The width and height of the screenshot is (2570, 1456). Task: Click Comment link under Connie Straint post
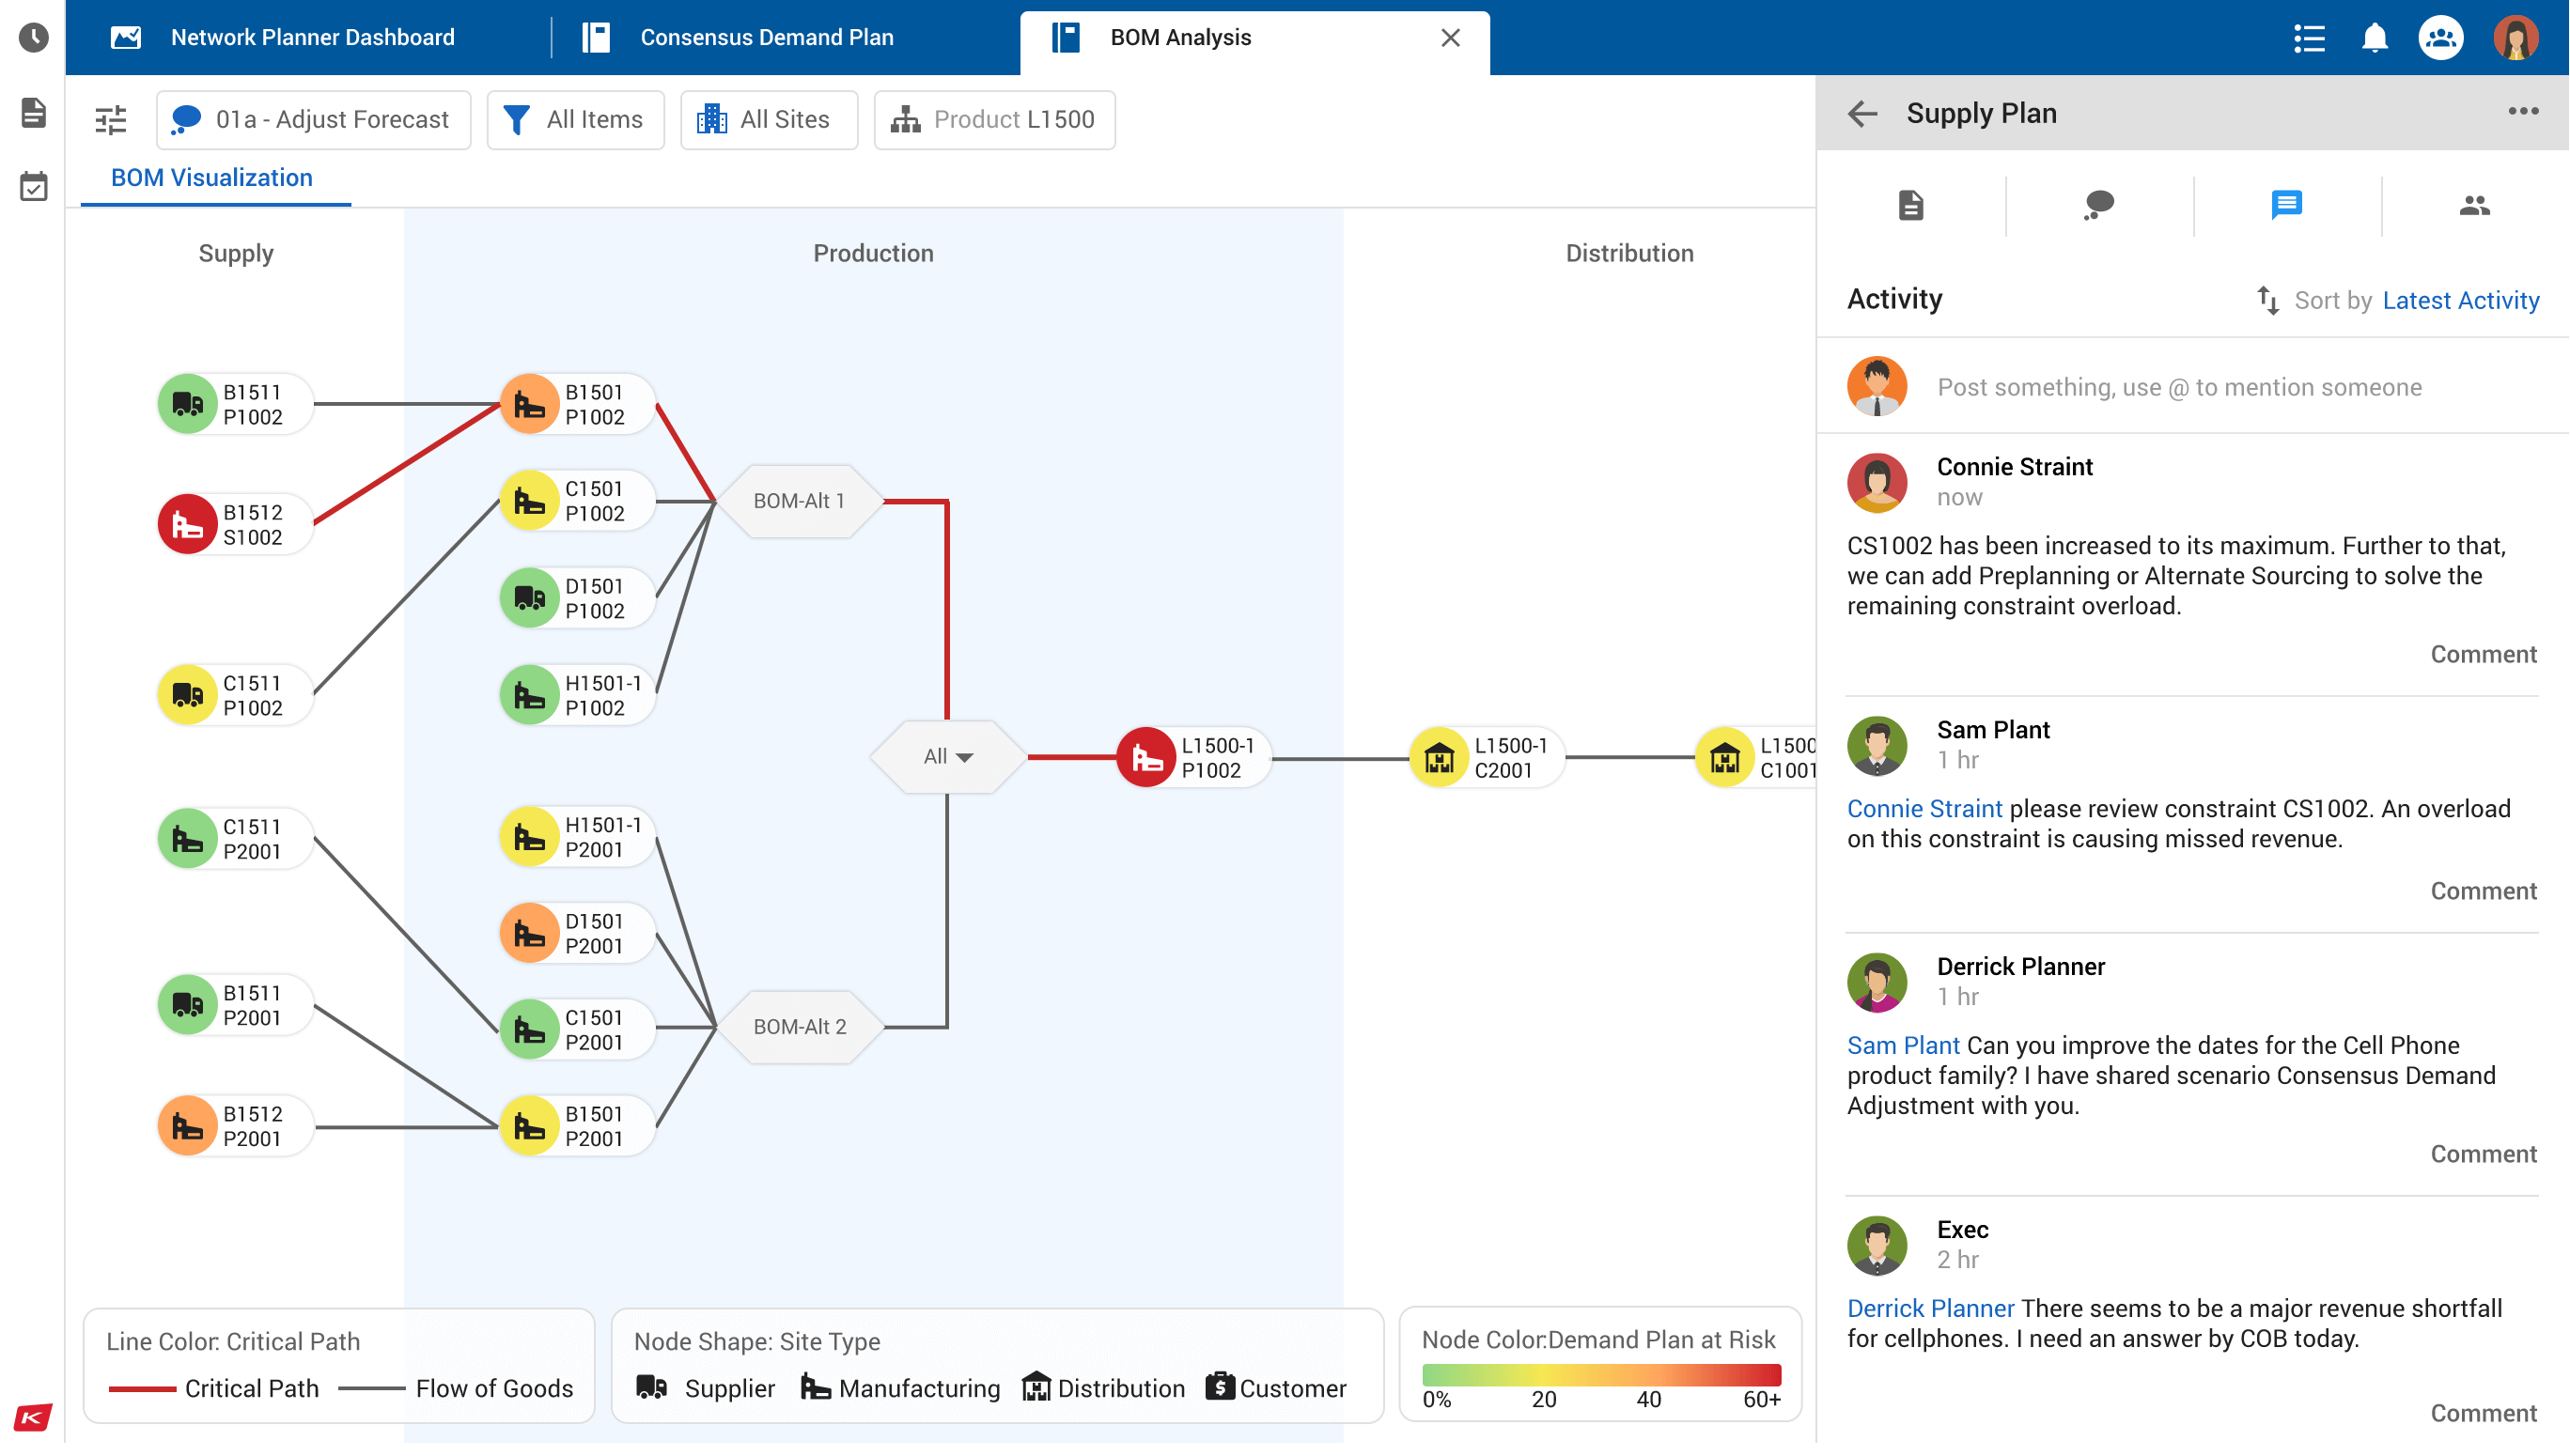(x=2484, y=657)
